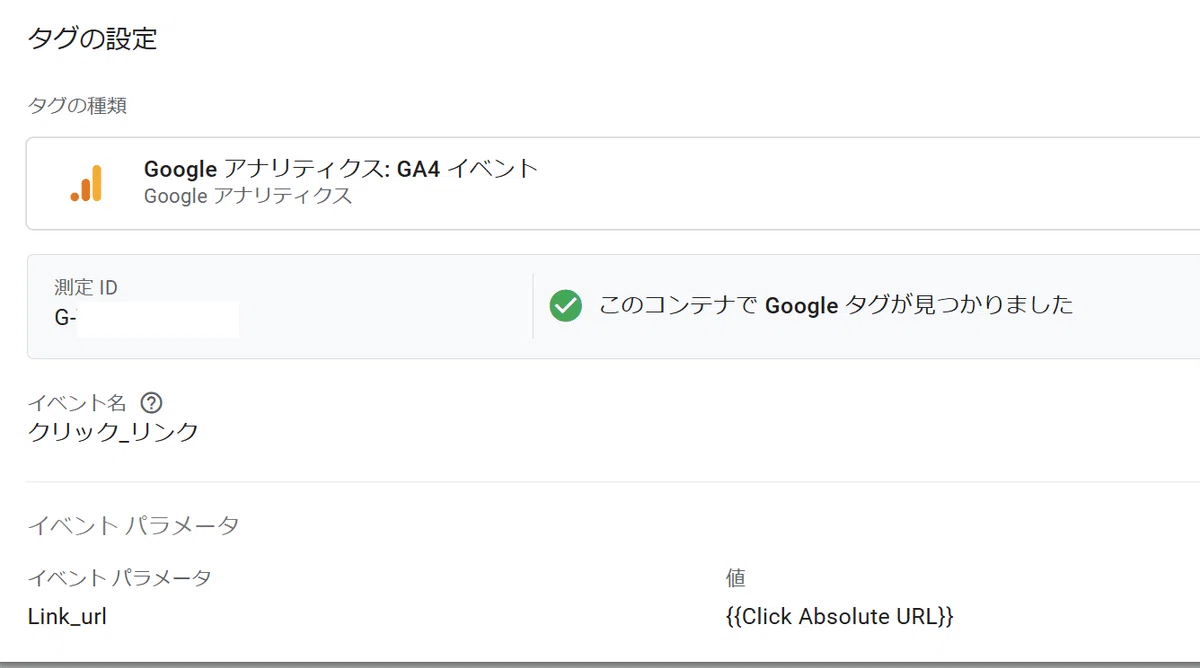Click the event name クリック_リンク
The width and height of the screenshot is (1200, 668).
point(114,432)
